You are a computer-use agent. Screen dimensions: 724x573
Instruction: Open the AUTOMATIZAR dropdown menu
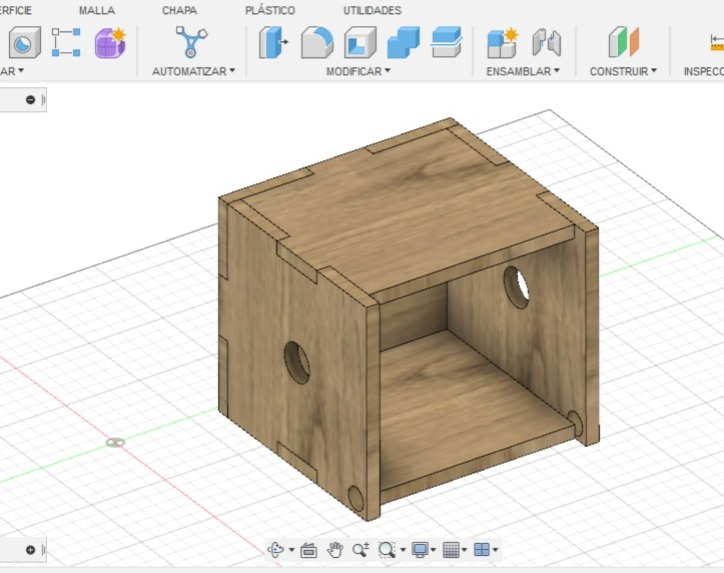[x=193, y=71]
